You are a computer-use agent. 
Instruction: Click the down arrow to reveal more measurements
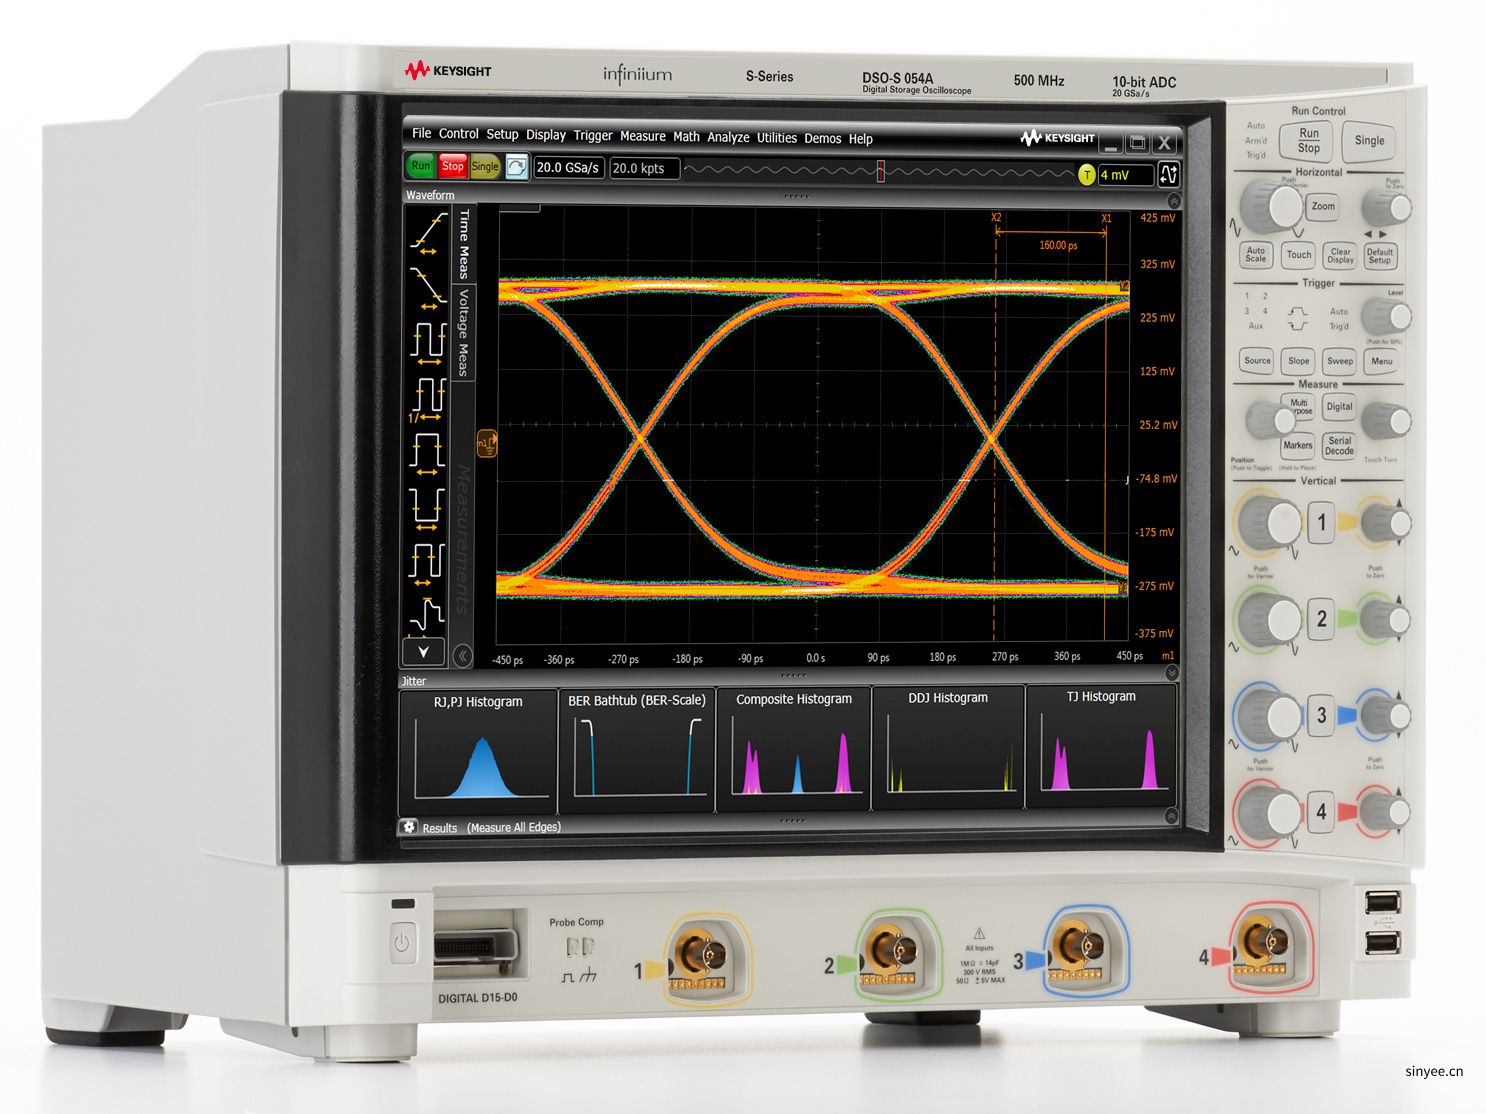[422, 651]
